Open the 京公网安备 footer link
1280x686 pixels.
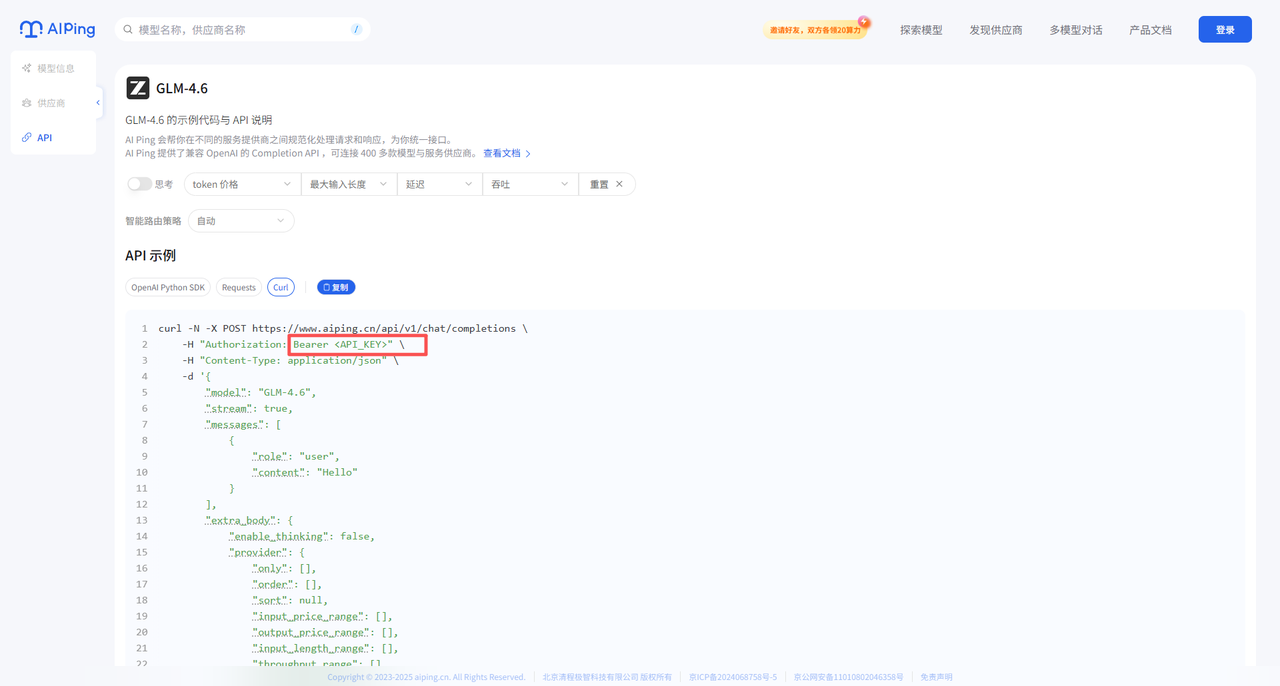(848, 677)
